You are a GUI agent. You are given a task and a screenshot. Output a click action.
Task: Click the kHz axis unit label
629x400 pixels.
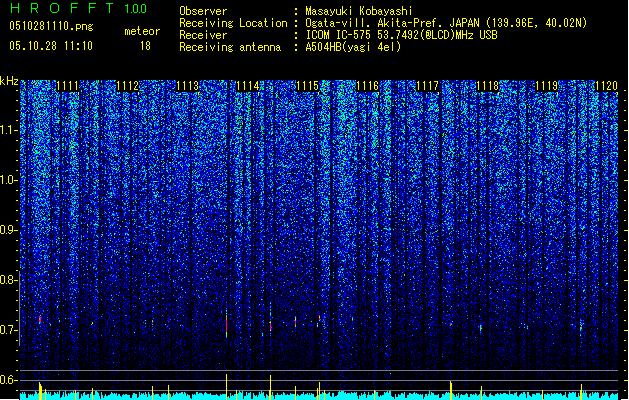(x=9, y=81)
